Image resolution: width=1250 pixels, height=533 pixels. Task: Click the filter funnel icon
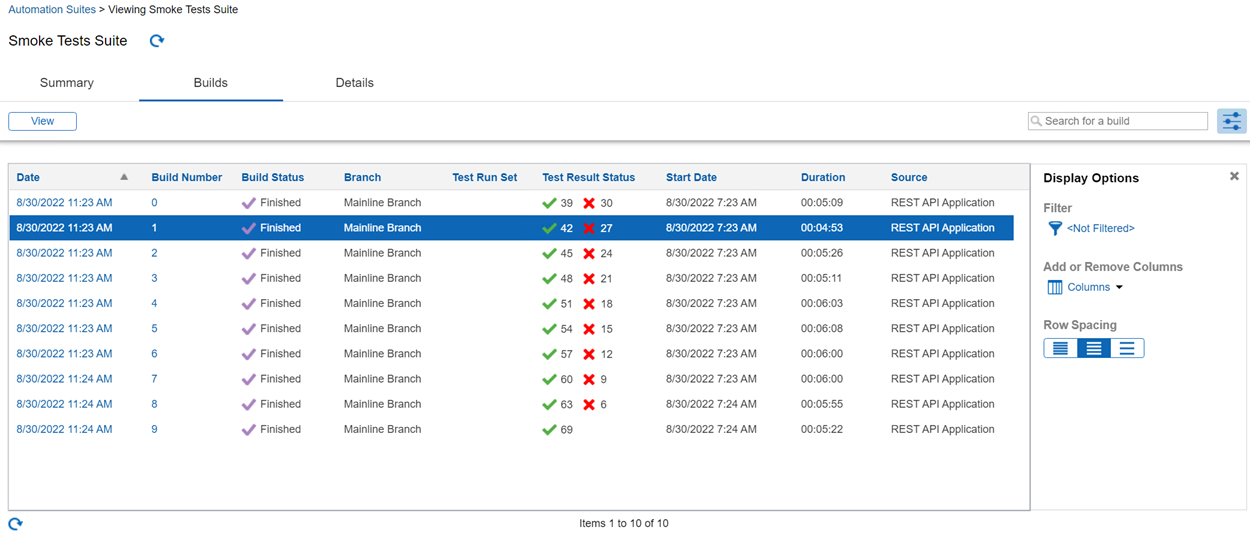[x=1054, y=229]
